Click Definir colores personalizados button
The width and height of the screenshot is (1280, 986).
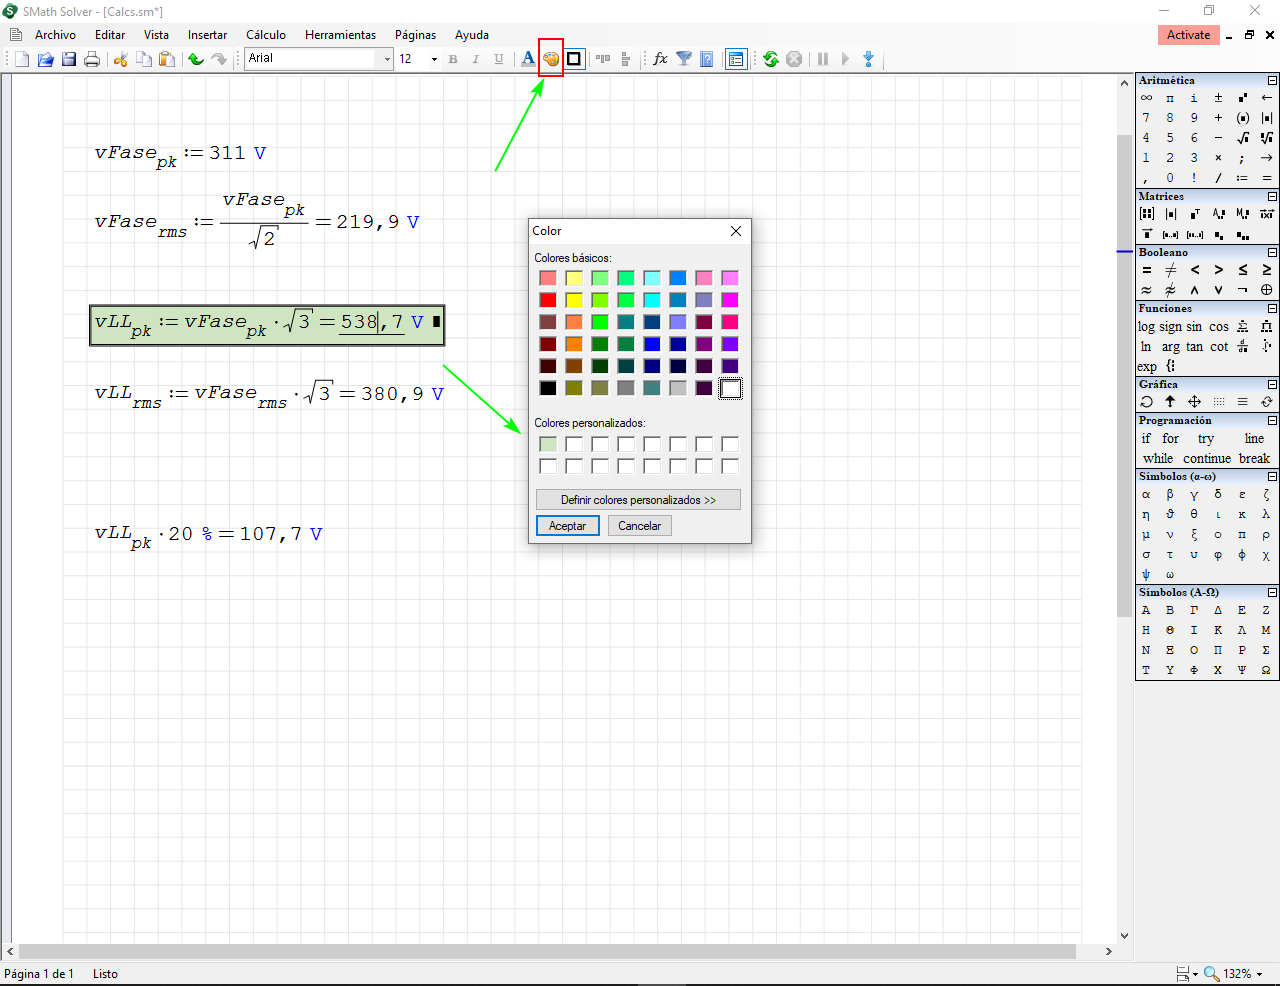click(638, 500)
